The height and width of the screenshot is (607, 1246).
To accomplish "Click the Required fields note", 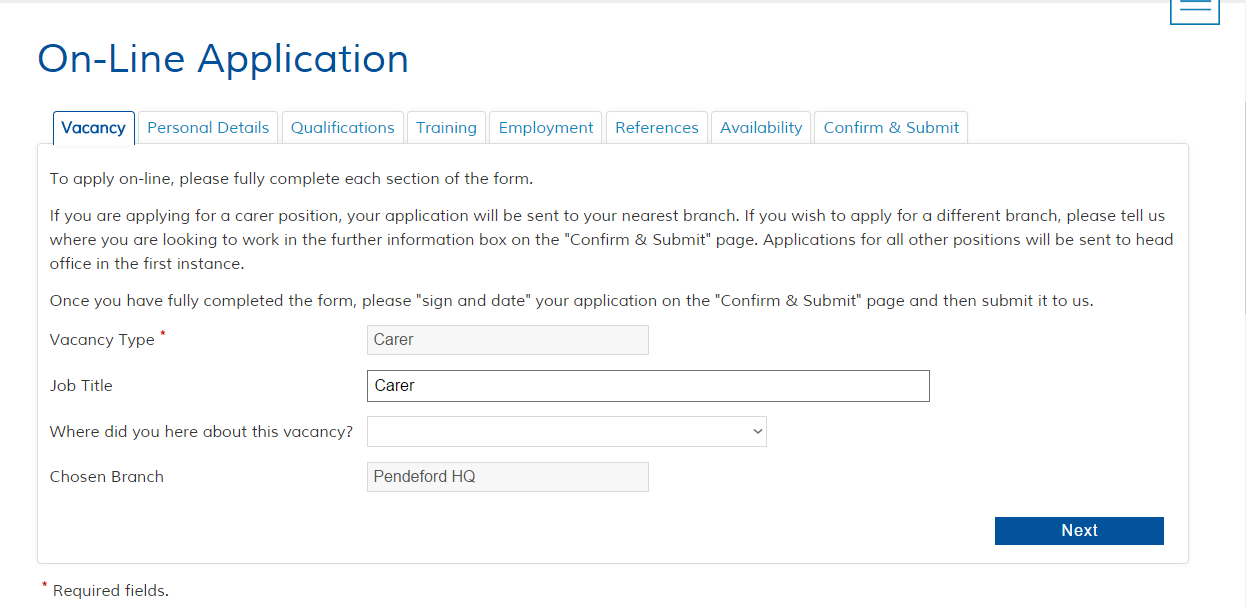I will click(x=110, y=591).
